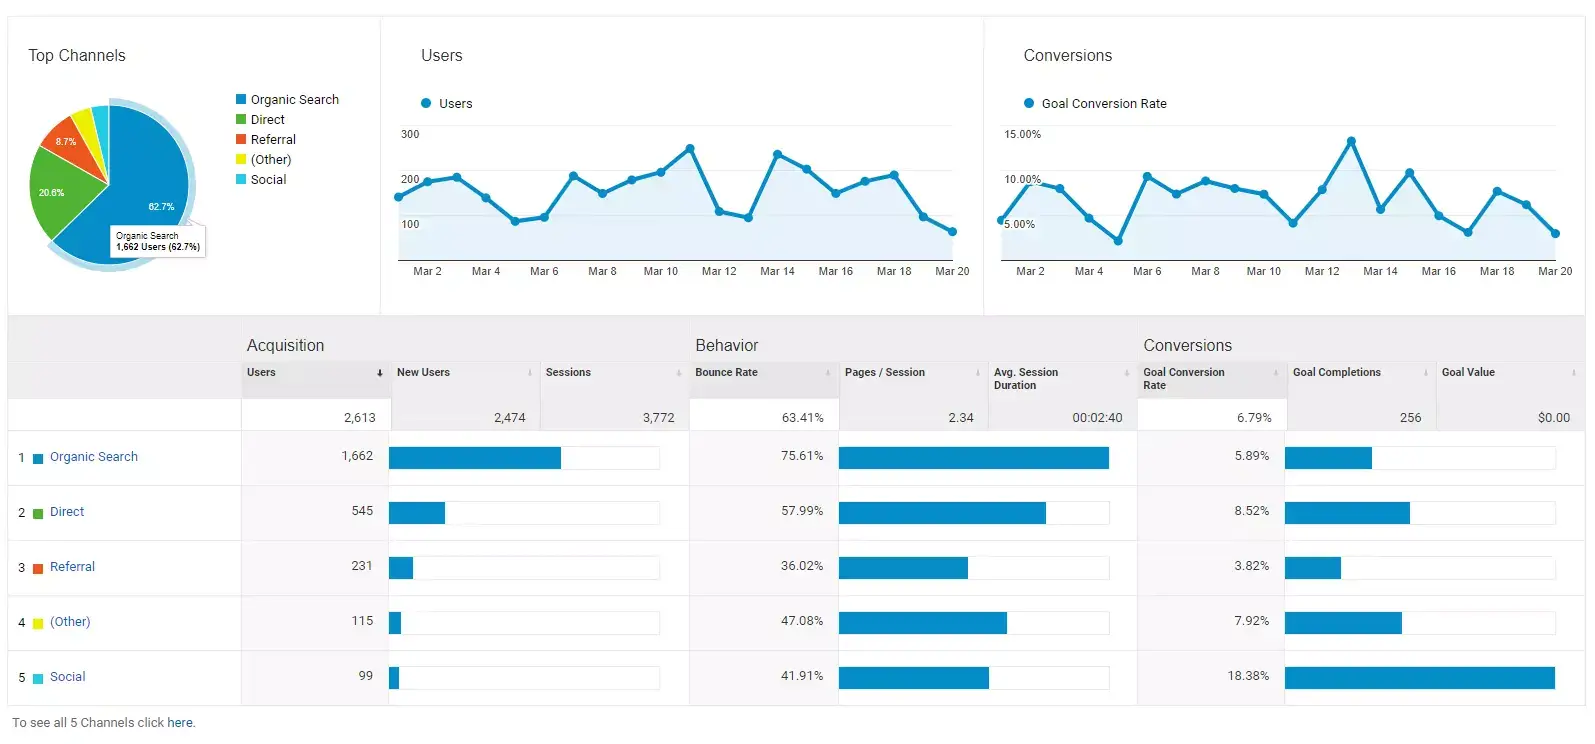
Task: Click goal value total $0.00
Action: (1554, 418)
